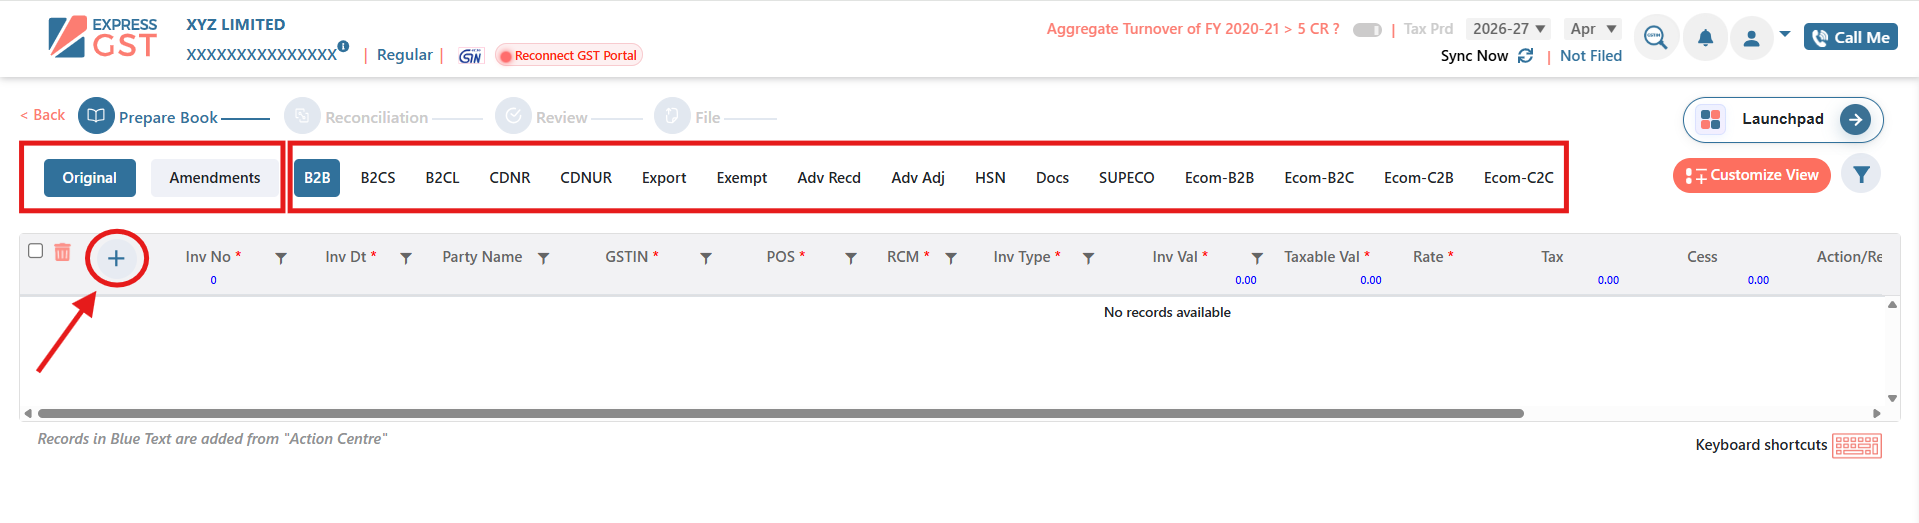Image resolution: width=1919 pixels, height=523 pixels.
Task: Toggle Aggregate Turnover above 5 CR switch
Action: 1366,30
